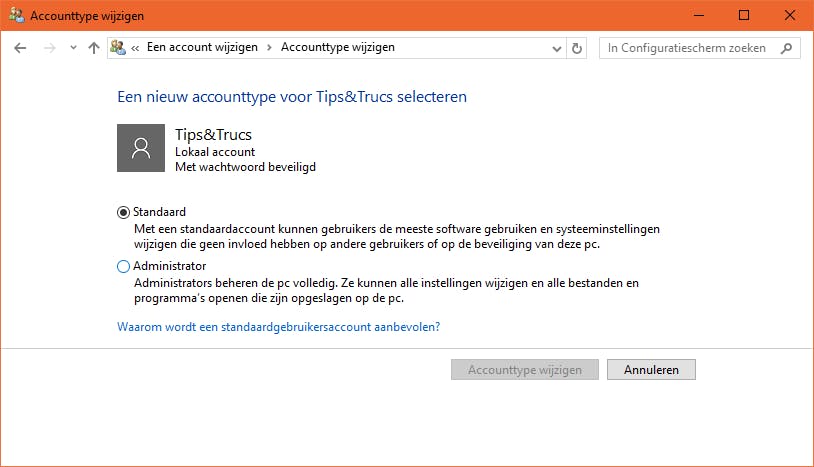The image size is (814, 467).
Task: Go to 'Een account wijzigen' breadcrumb
Action: (x=202, y=47)
